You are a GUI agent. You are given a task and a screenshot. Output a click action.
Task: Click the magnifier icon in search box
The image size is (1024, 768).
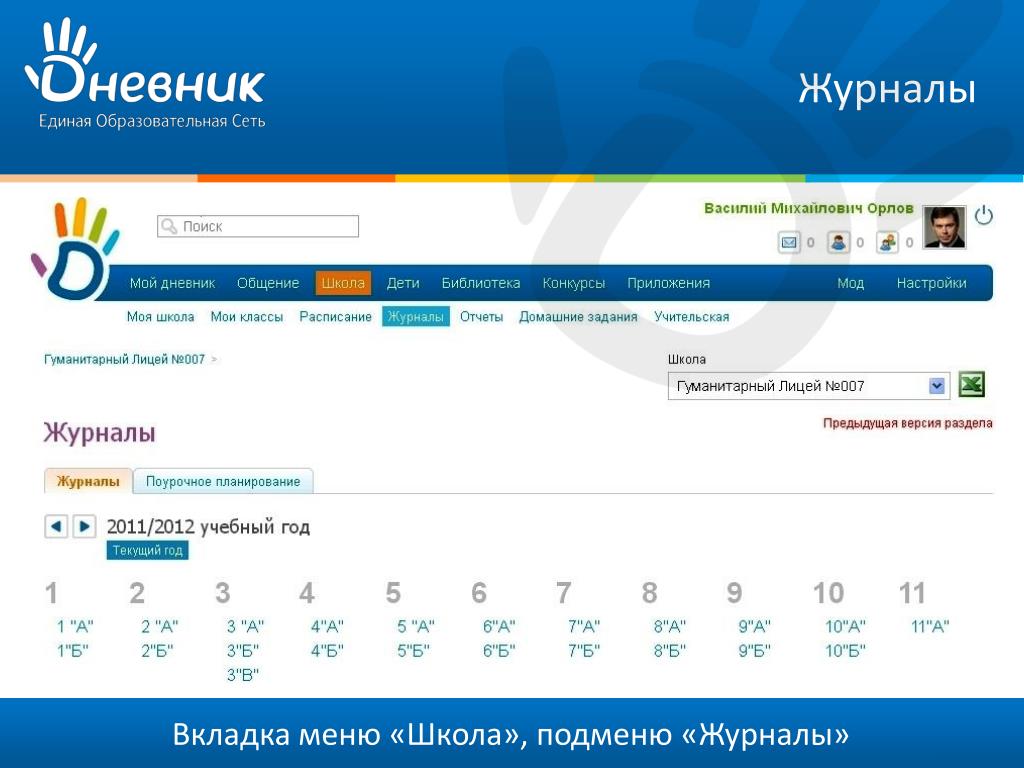[168, 226]
